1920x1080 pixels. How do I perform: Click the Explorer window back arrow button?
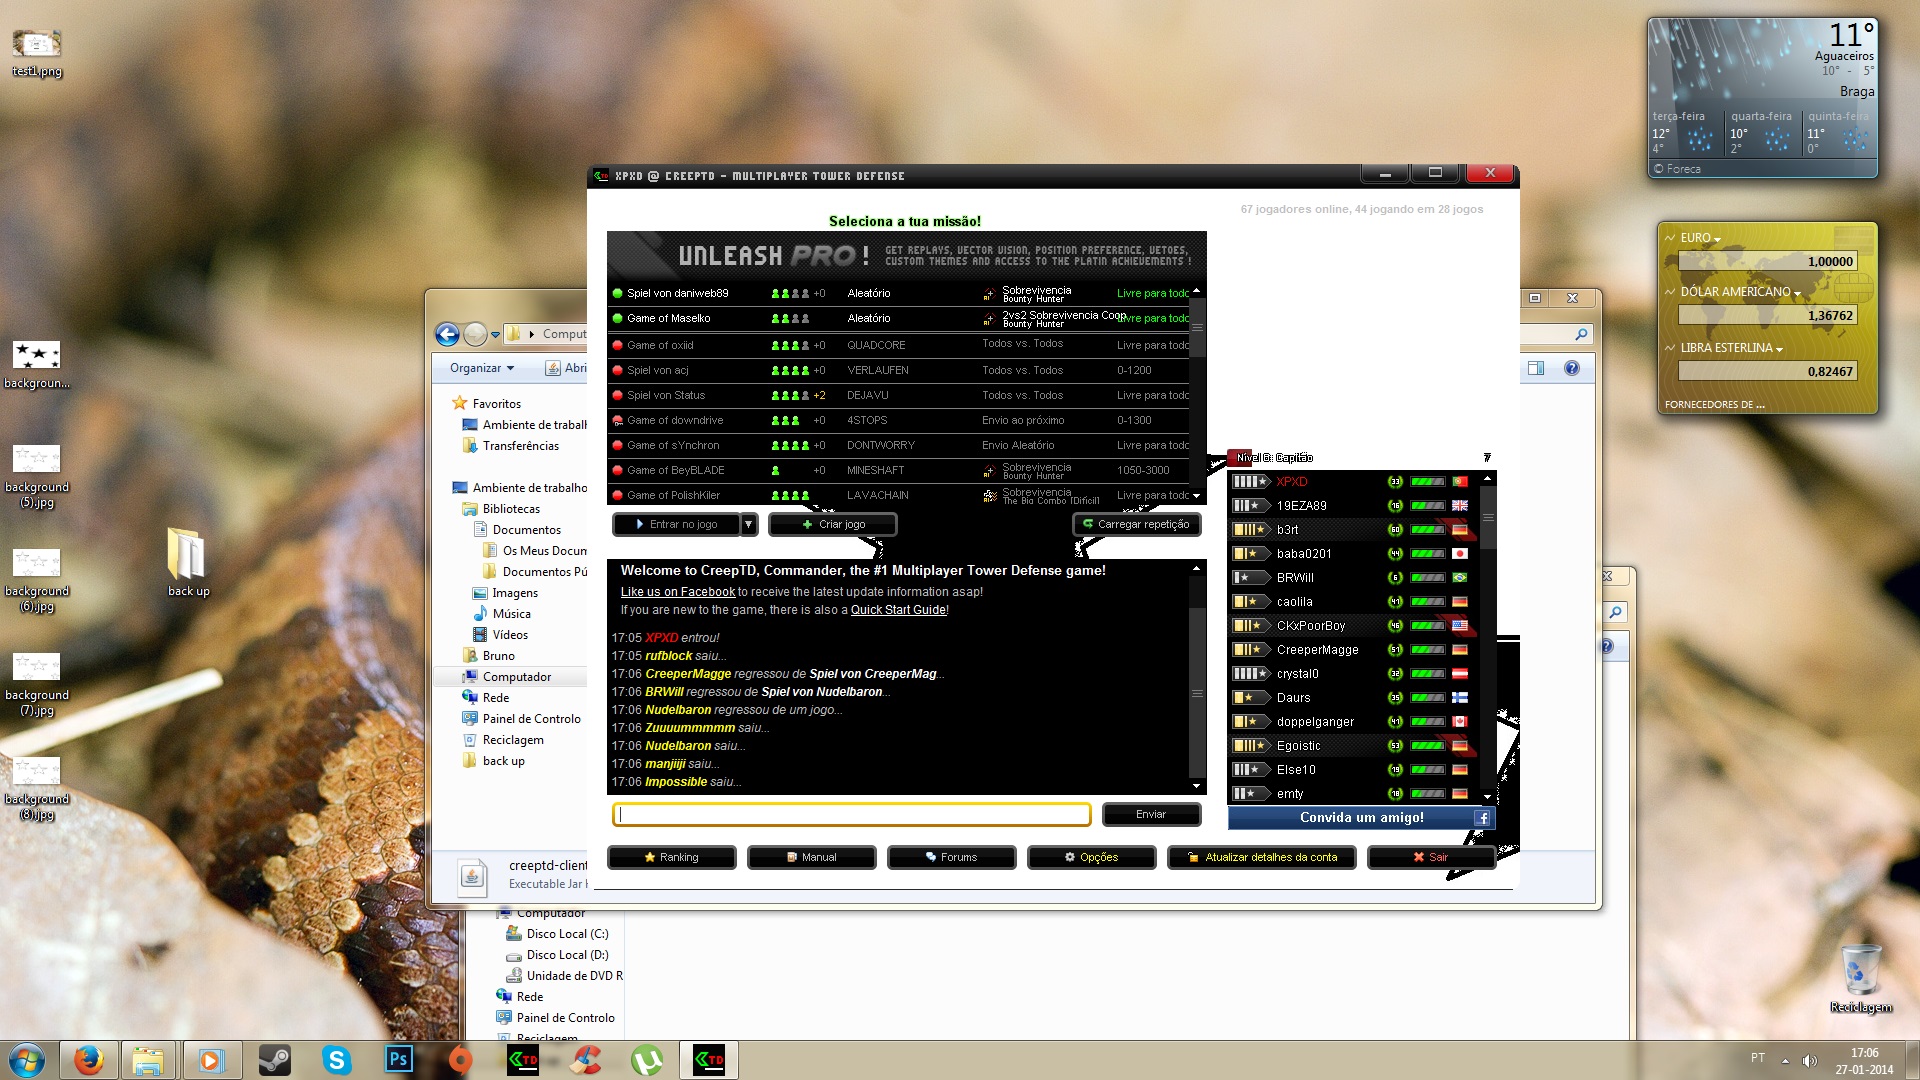[447, 334]
